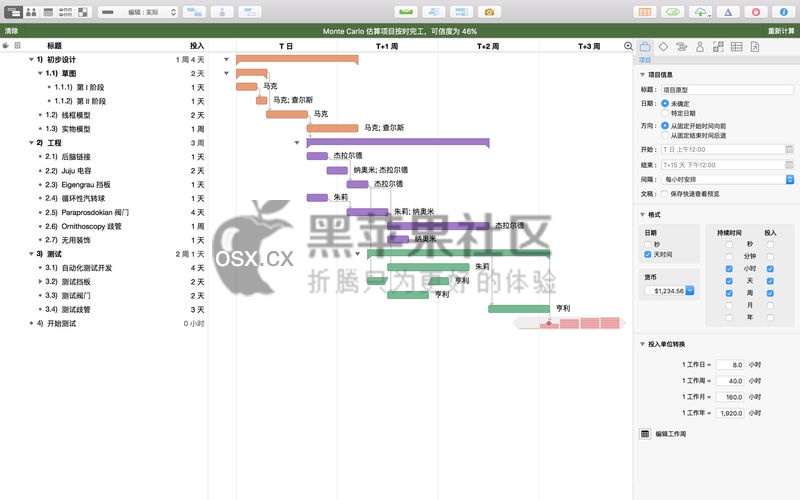Select the Resource person inspector tab
Screen dimensions: 800x500
click(700, 47)
